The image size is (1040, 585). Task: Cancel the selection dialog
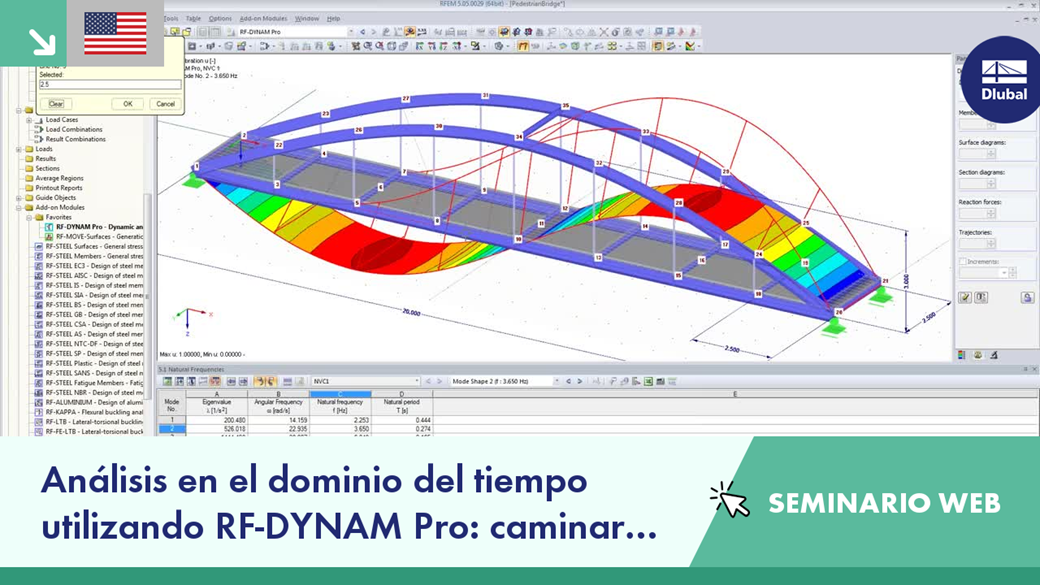tap(165, 103)
